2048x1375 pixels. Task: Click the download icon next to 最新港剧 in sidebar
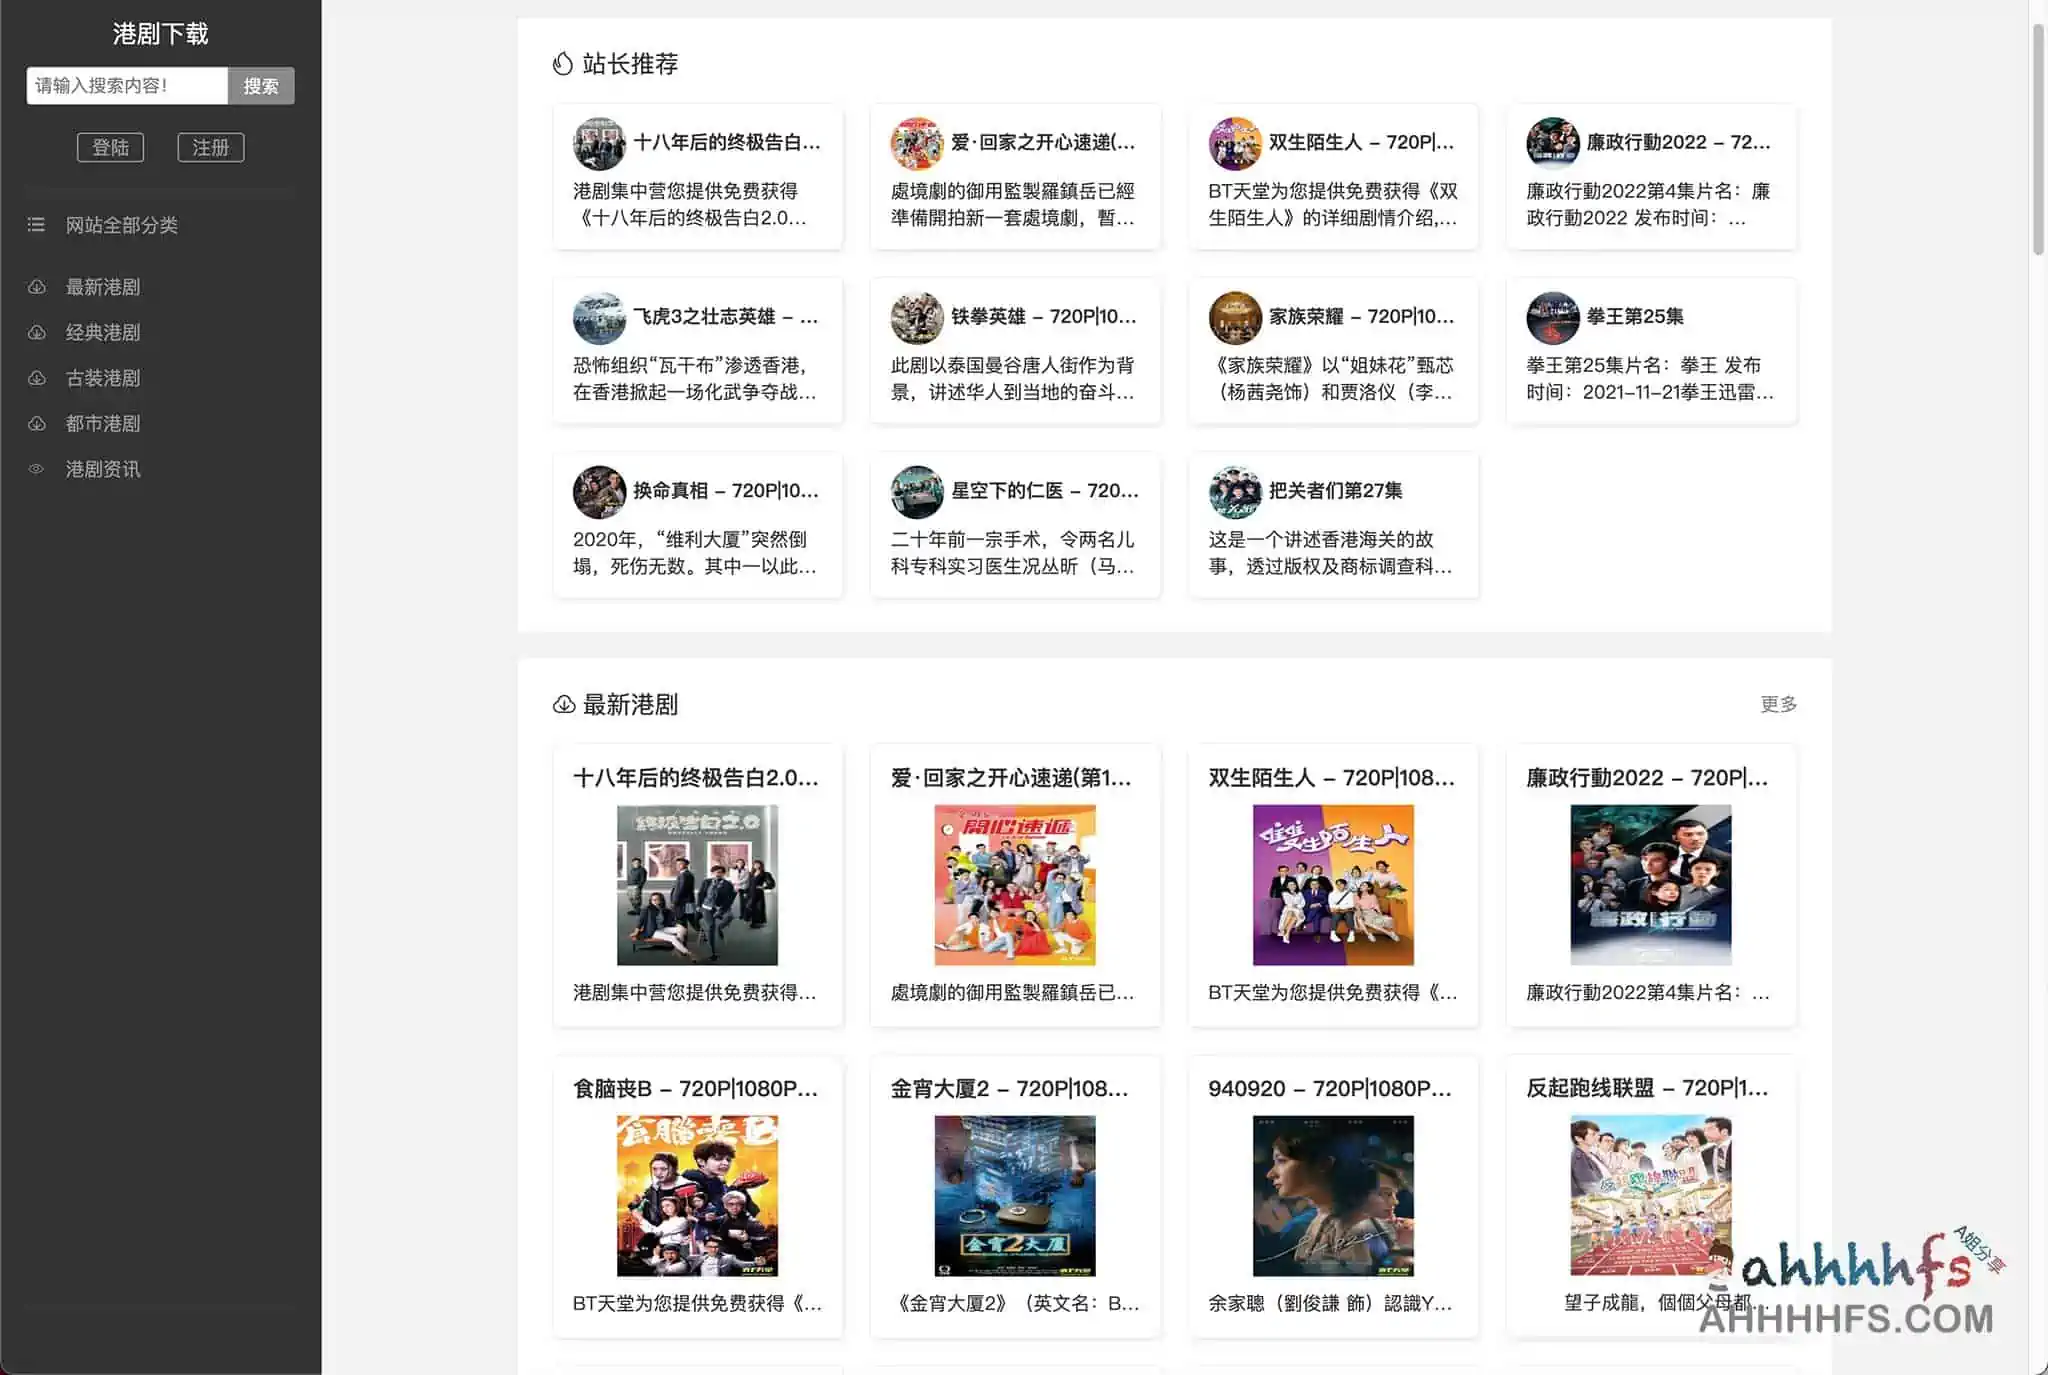coord(36,287)
